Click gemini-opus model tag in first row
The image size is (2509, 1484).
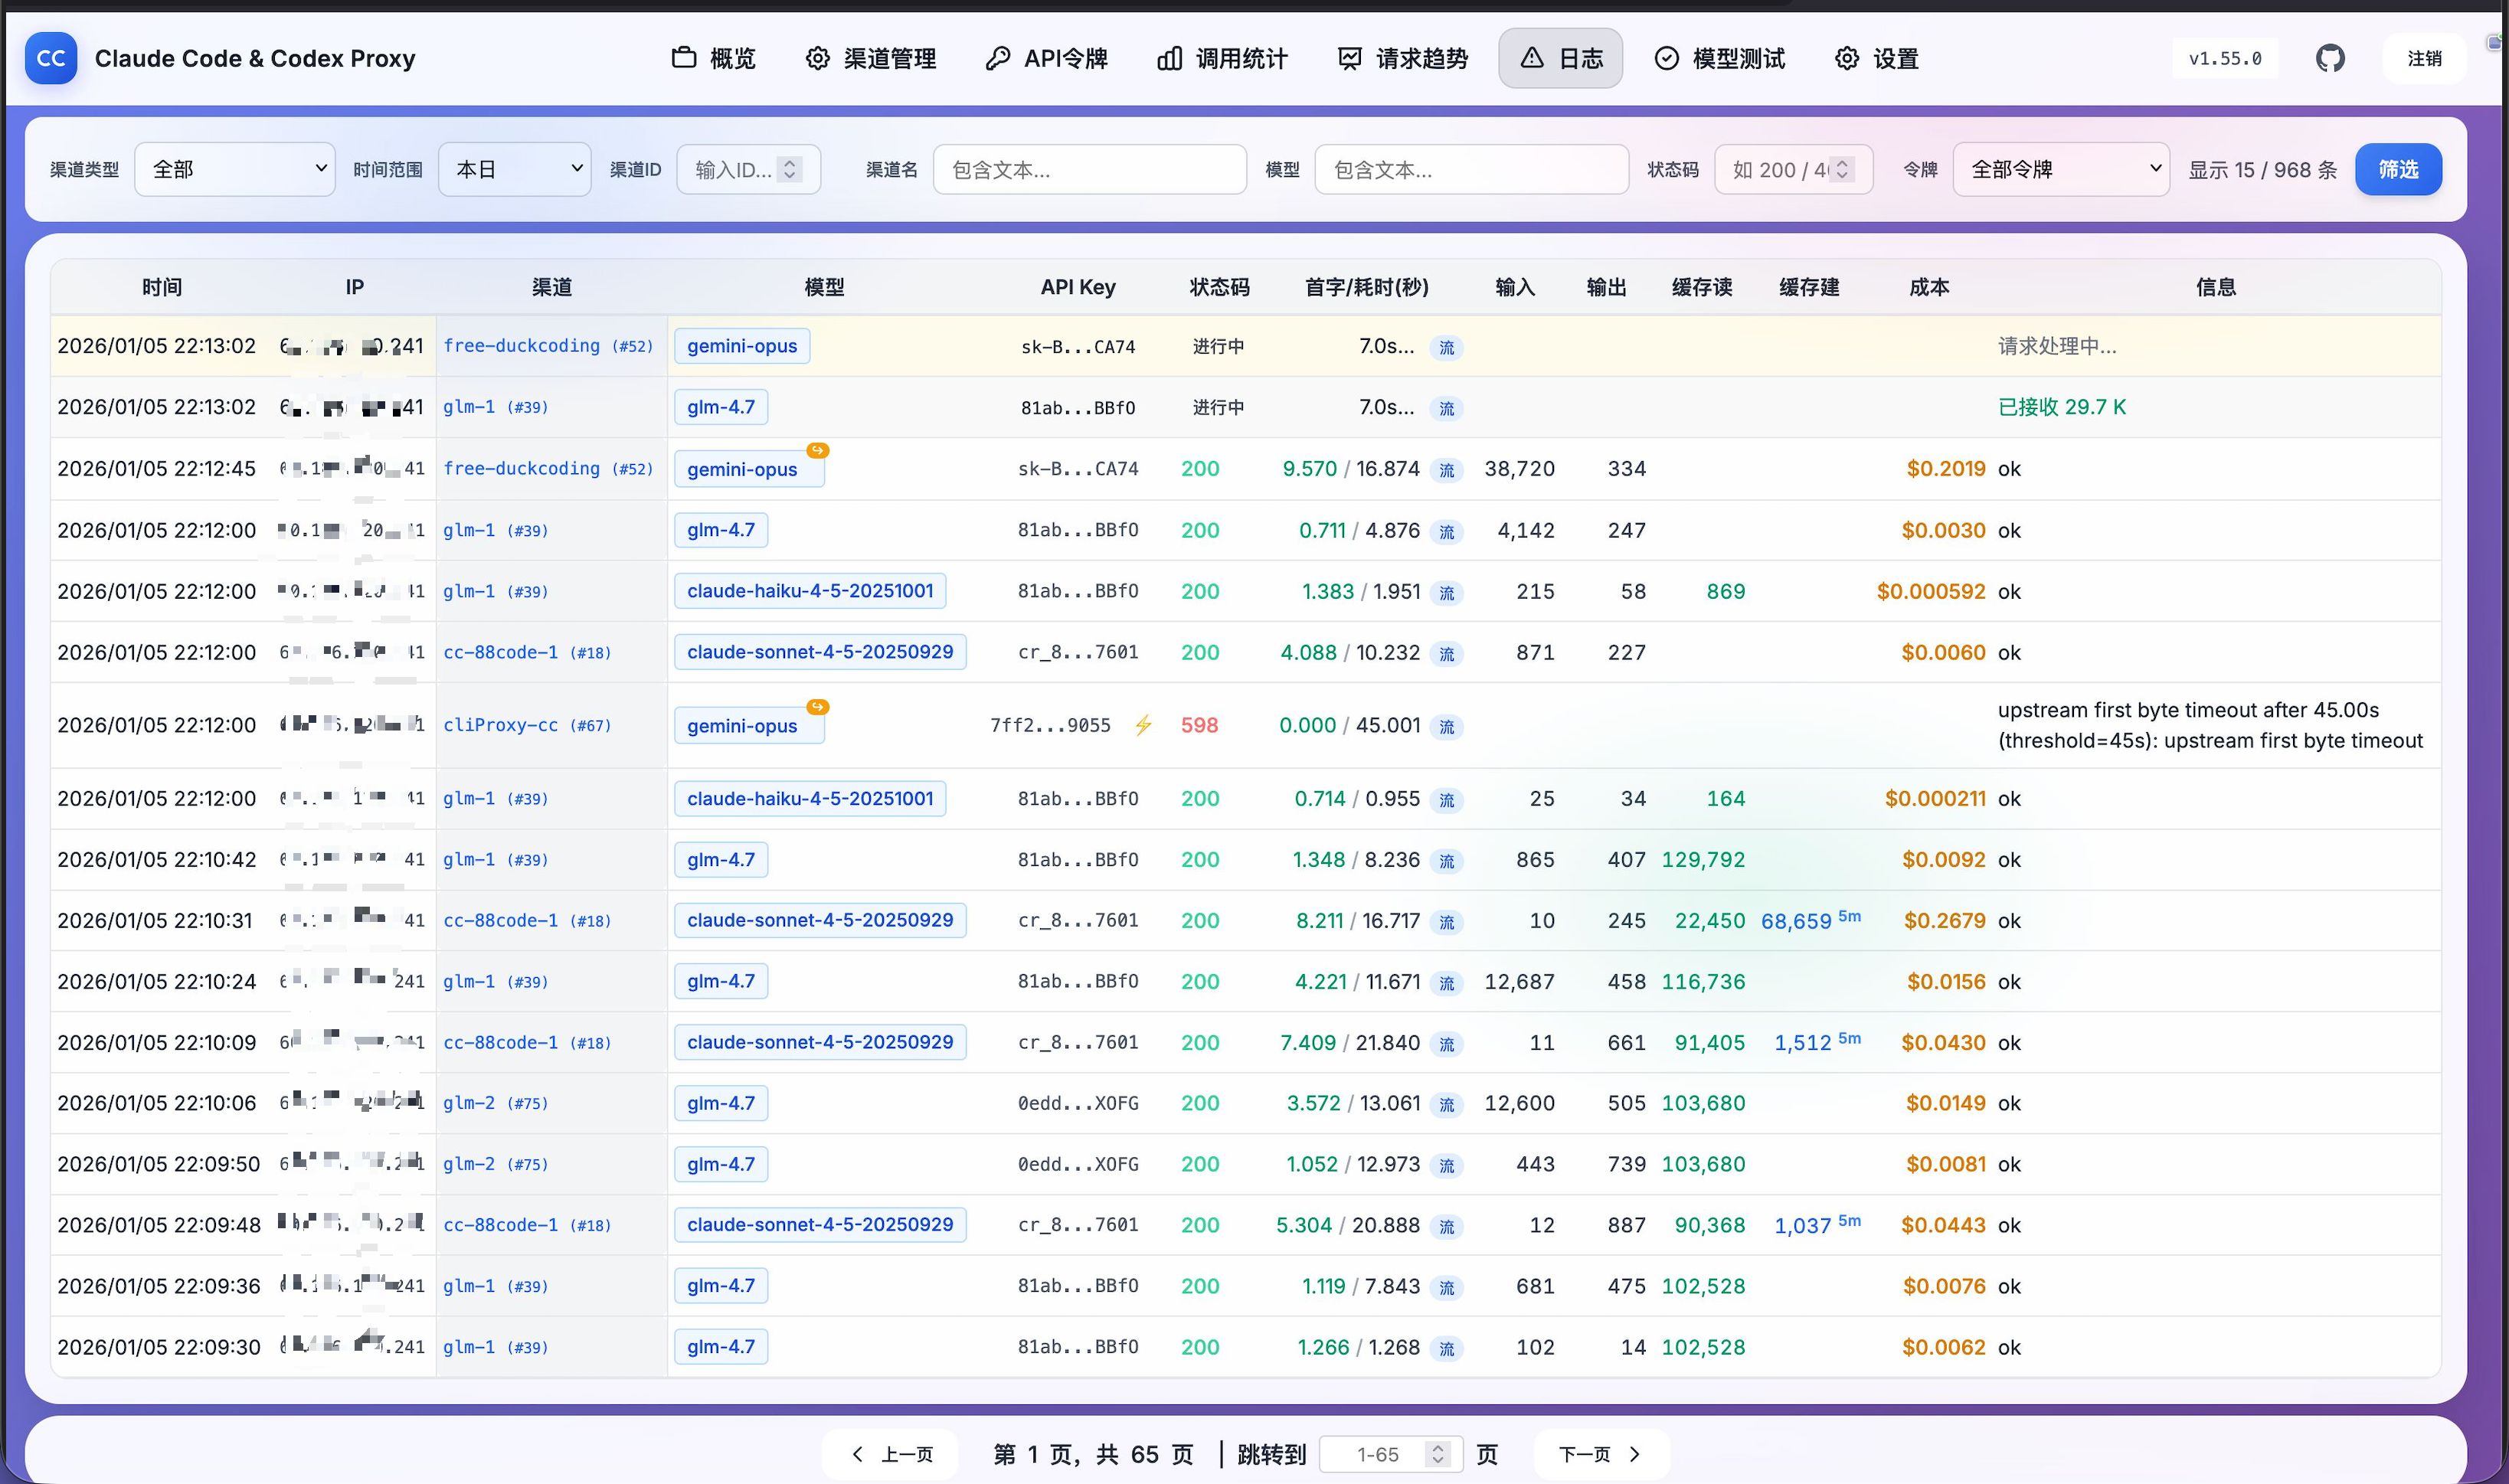pos(742,346)
